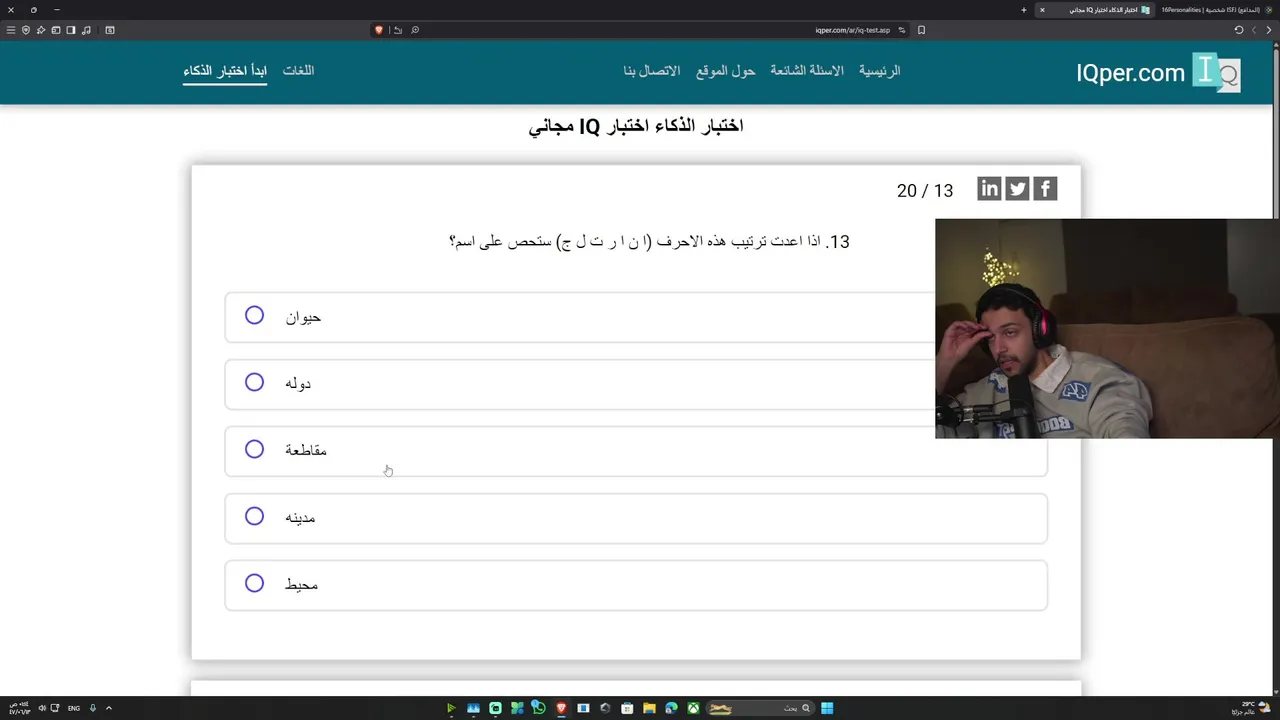Share the quiz on Twitter

pyautogui.click(x=1017, y=189)
